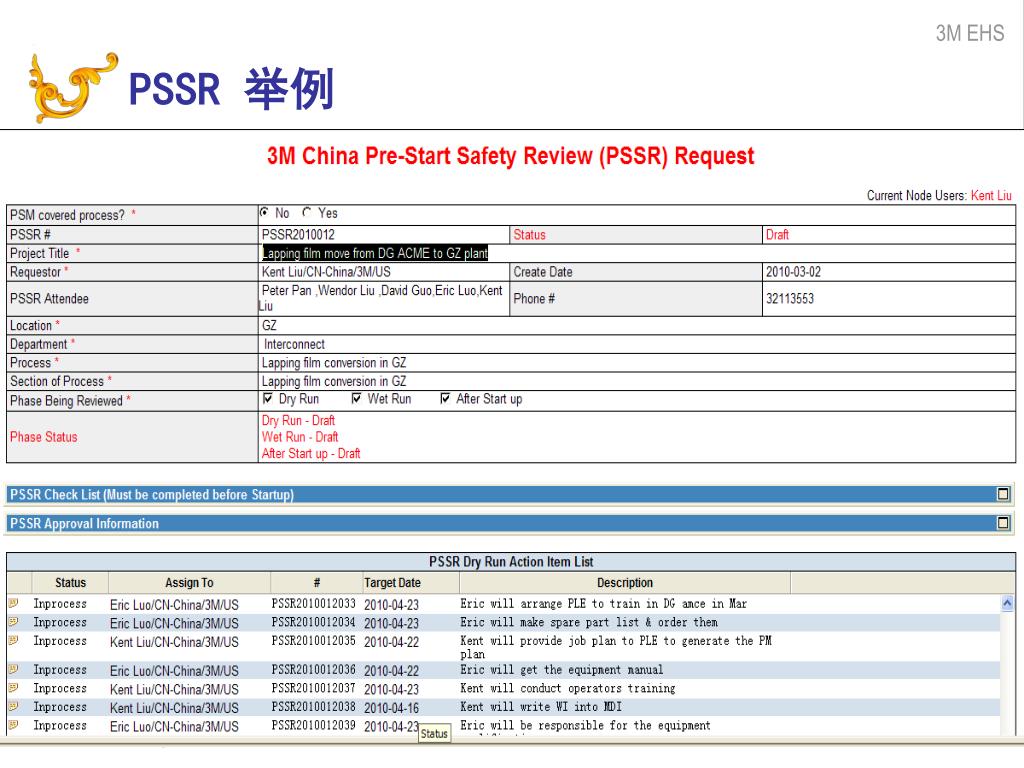Click the Status tooltip label near the bottom
This screenshot has width=1024, height=768.
click(434, 733)
